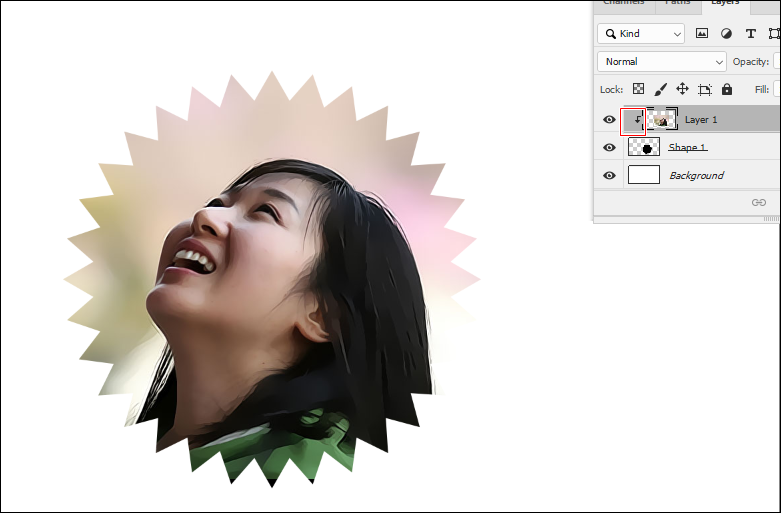Select the Layer 1 name
This screenshot has height=513, width=781.
point(701,120)
